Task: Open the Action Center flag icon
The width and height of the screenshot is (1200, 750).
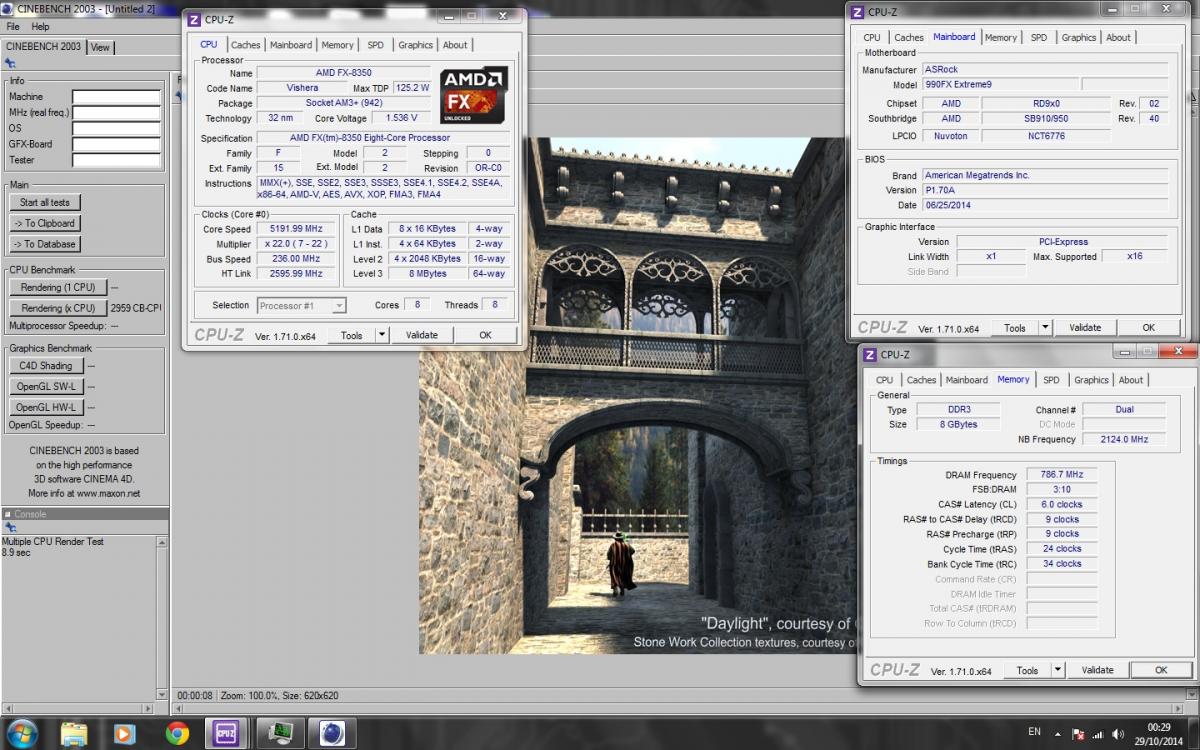Action: (x=1077, y=733)
